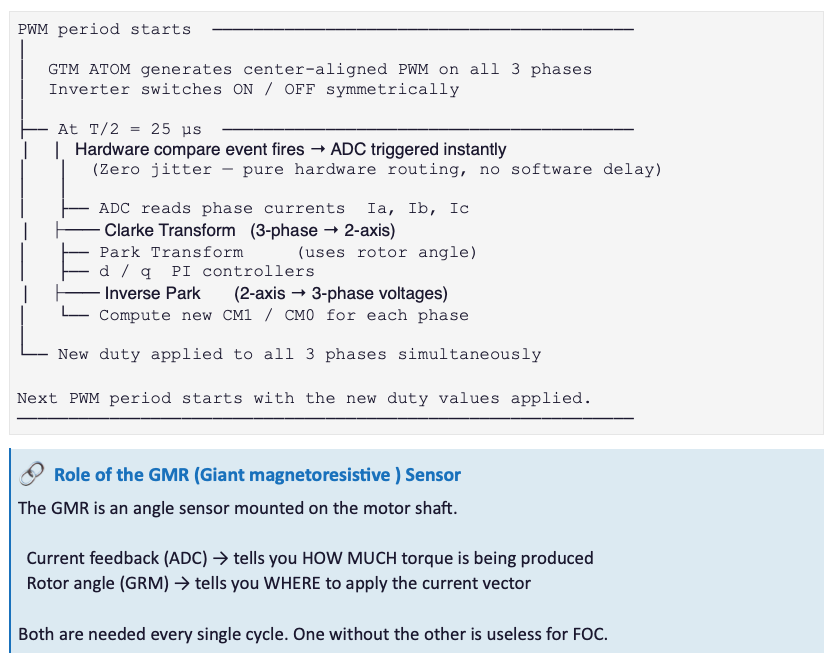The width and height of the screenshot is (830, 664).
Task: Select the GTM ATOM center-aligned PWM line
Action: pyautogui.click(x=320, y=69)
